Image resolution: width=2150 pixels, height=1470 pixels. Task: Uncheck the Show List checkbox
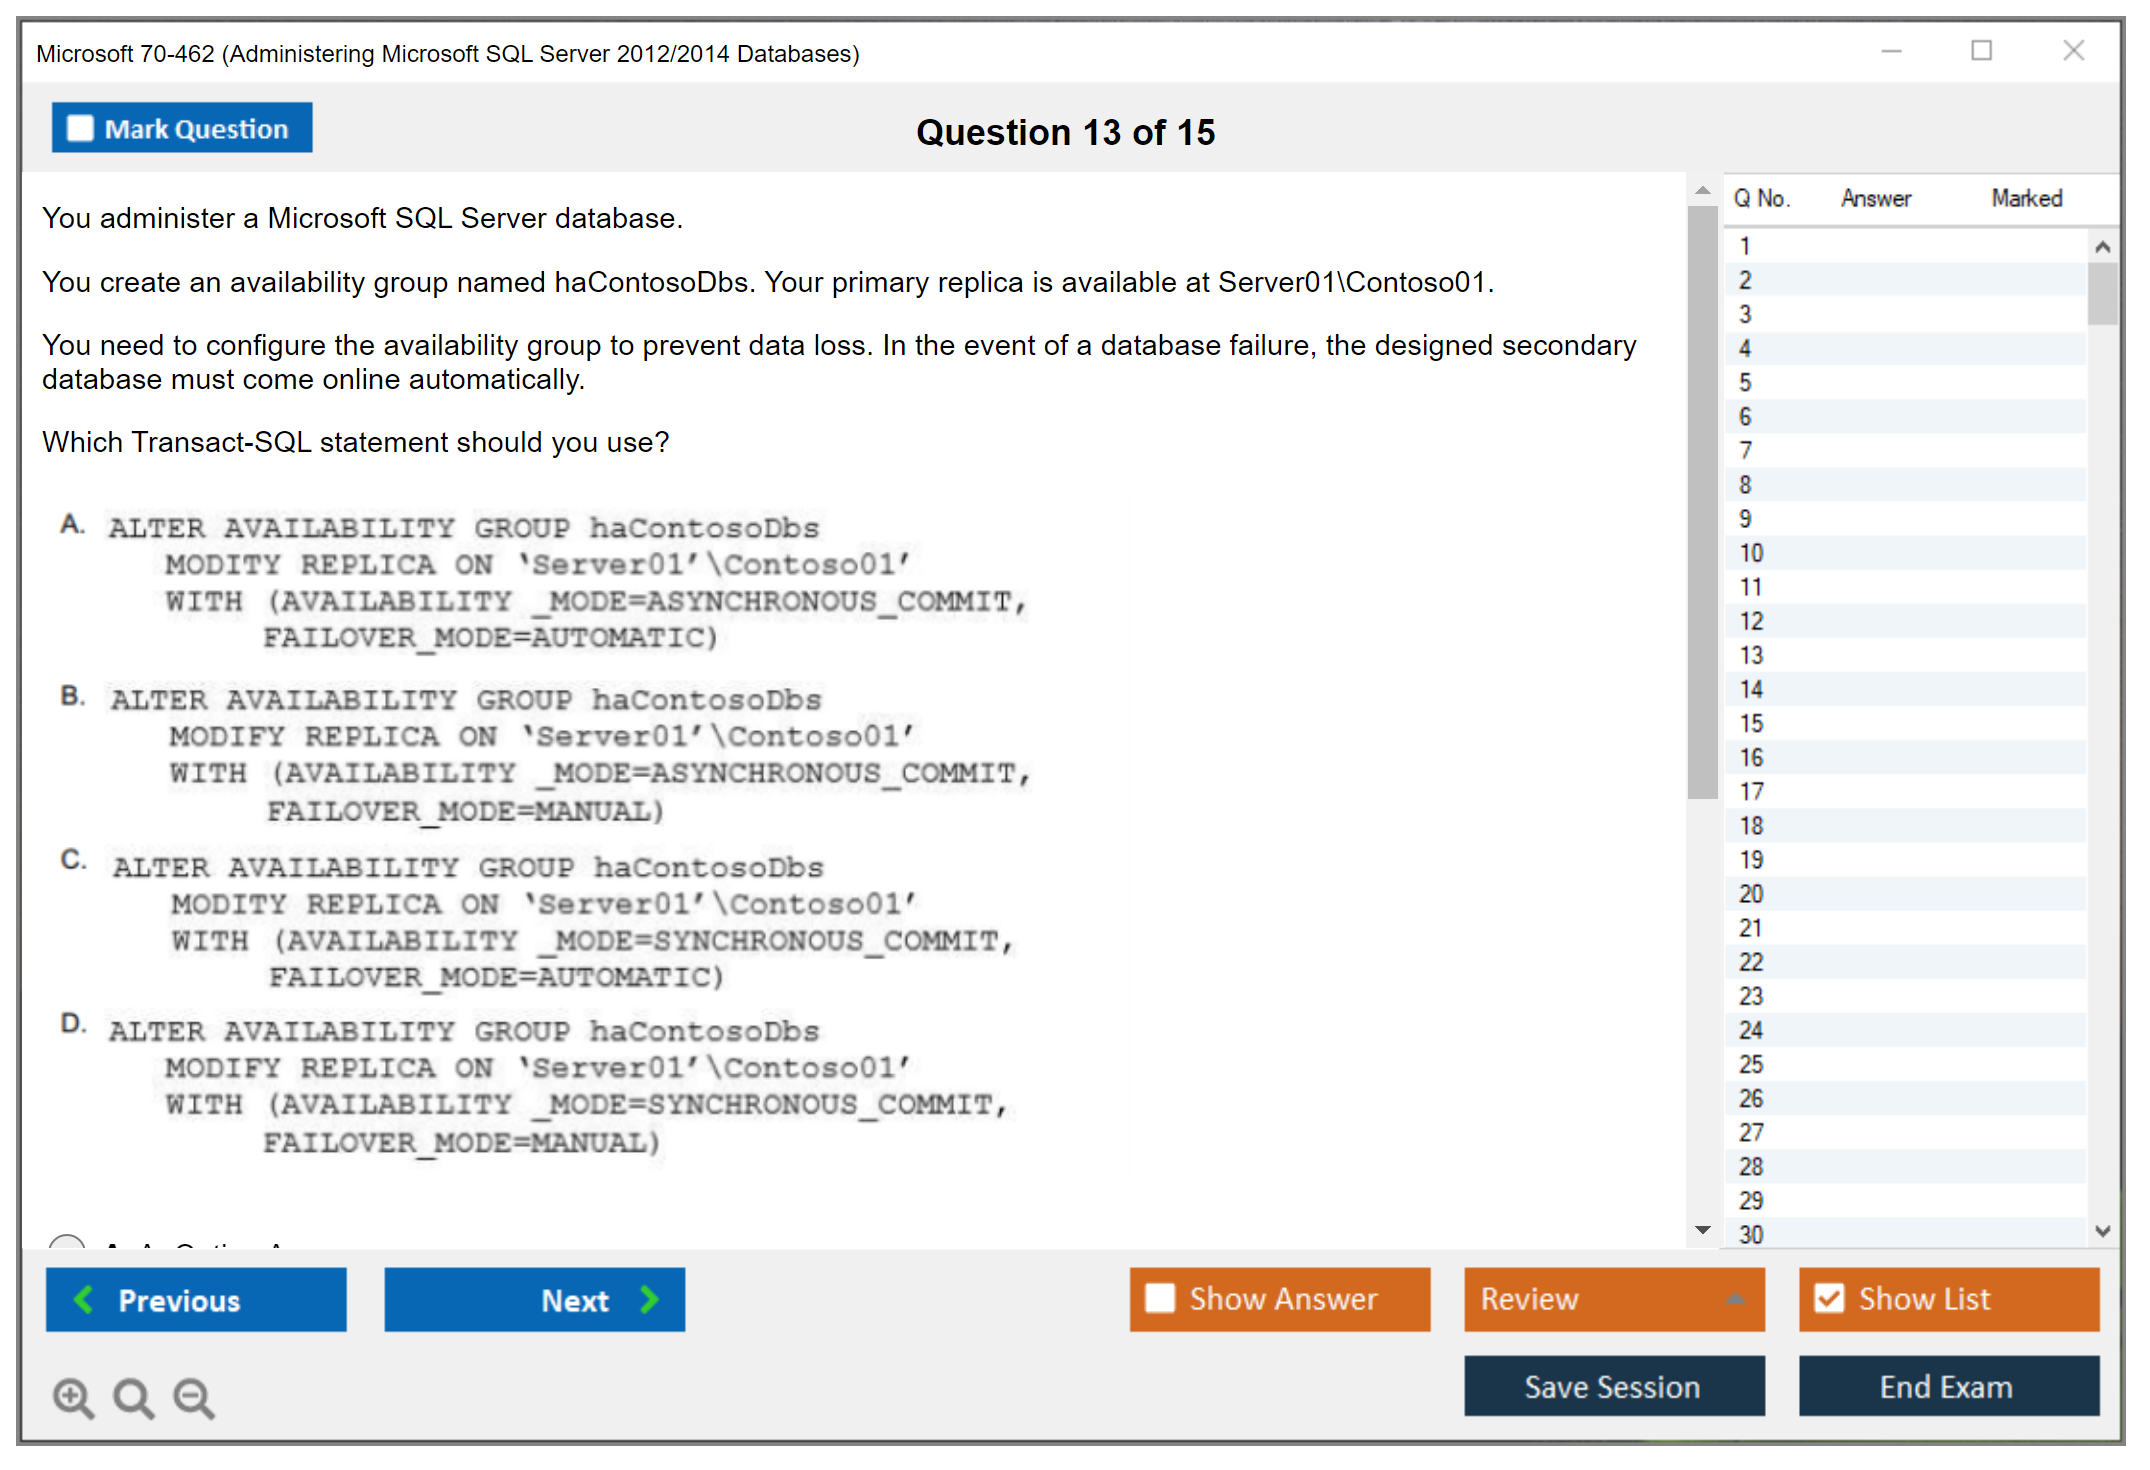[1829, 1298]
